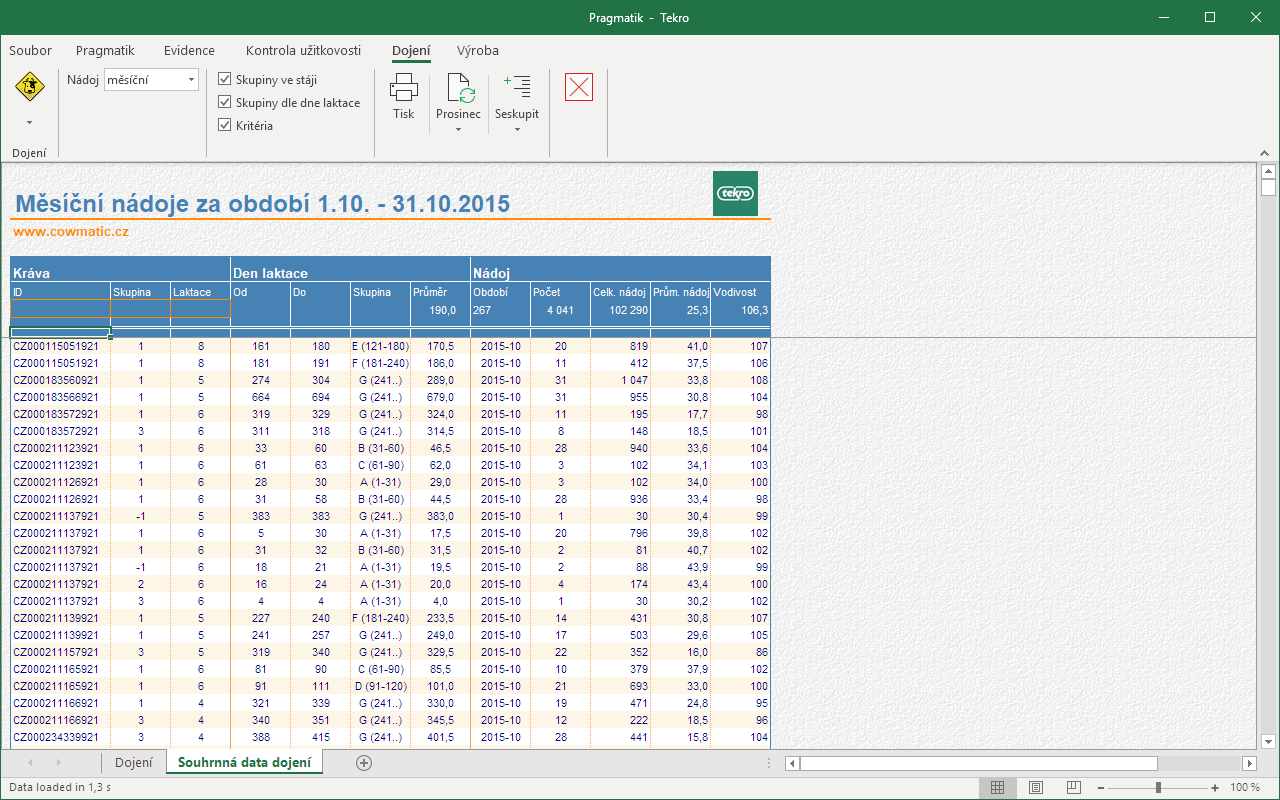Uncheck Skupiny ve stáji checkbox

click(225, 79)
